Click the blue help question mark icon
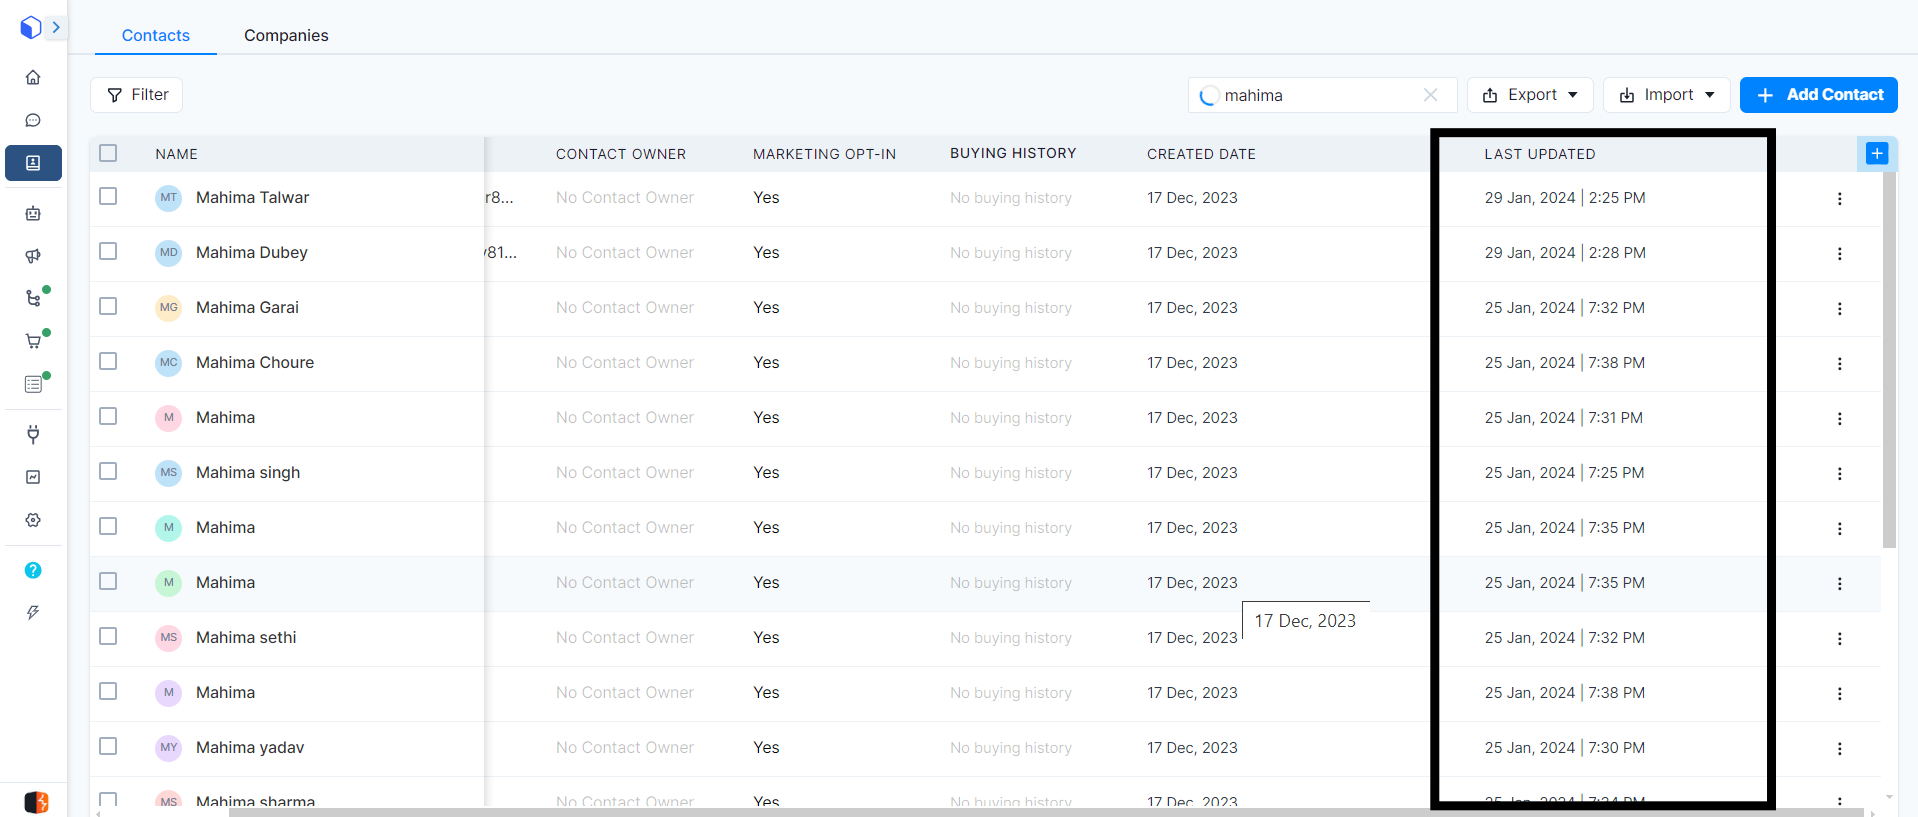 click(x=33, y=570)
